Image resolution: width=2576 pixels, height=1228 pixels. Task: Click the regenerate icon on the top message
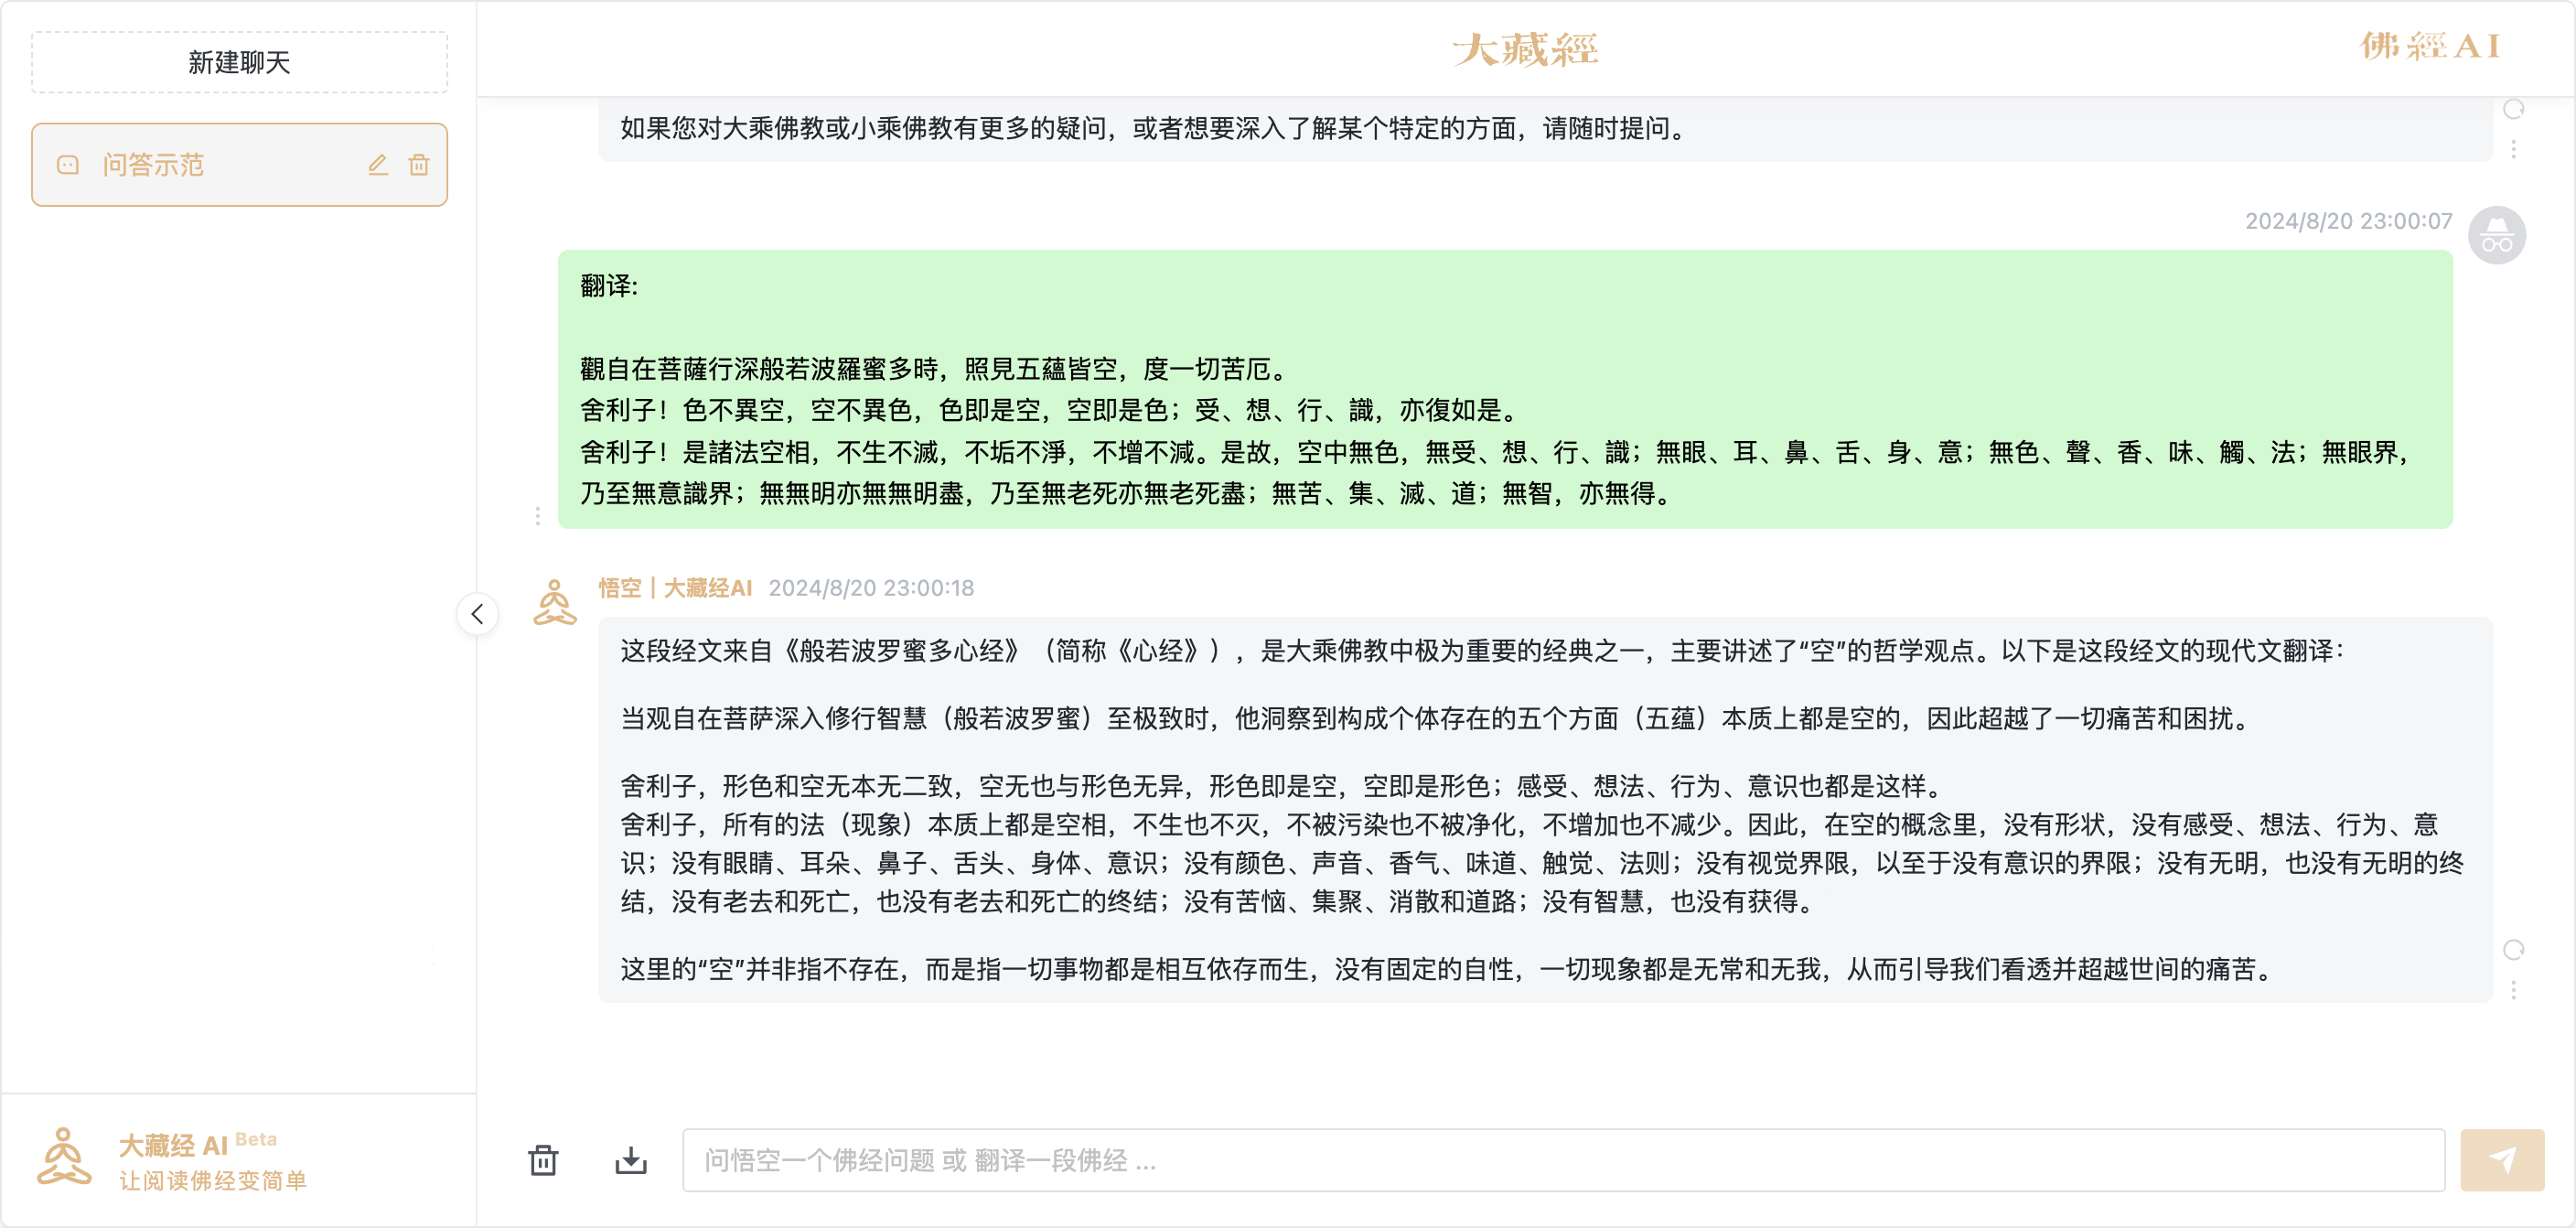tap(2513, 109)
